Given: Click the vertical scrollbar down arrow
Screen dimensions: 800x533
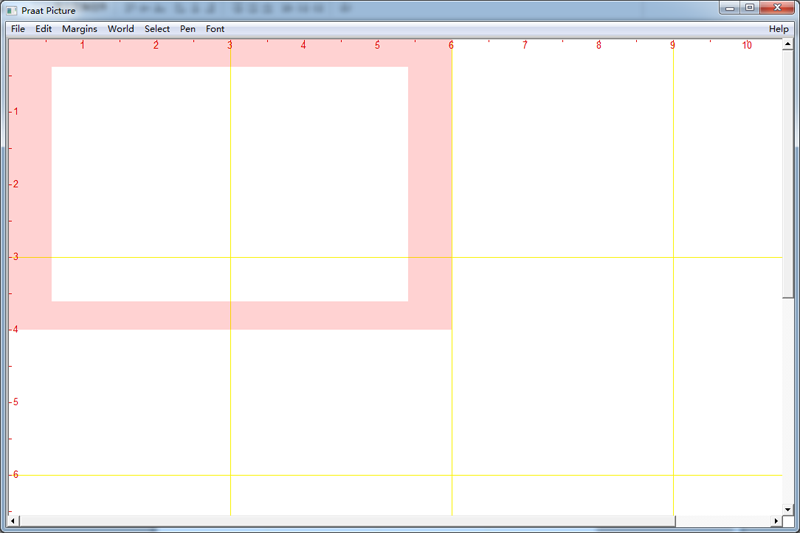Looking at the screenshot, I should [788, 509].
